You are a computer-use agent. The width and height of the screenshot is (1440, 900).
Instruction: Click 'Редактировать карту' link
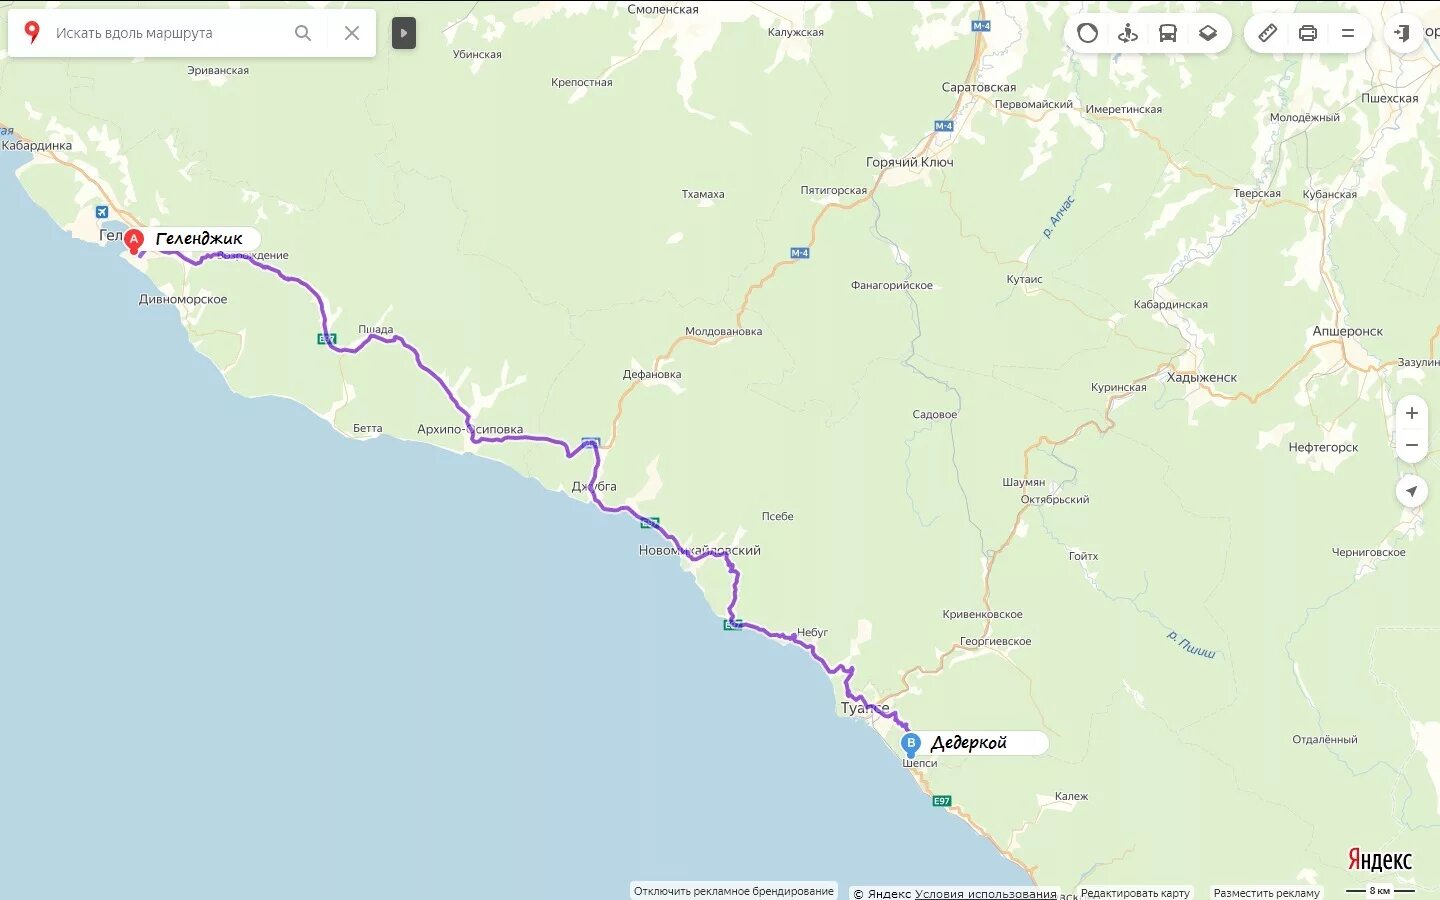point(1135,893)
